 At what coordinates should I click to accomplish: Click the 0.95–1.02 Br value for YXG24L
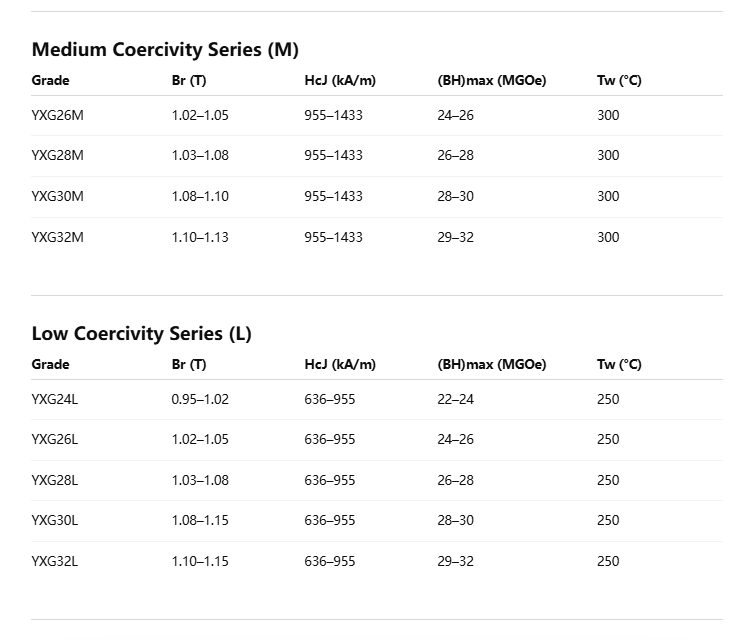coord(200,399)
